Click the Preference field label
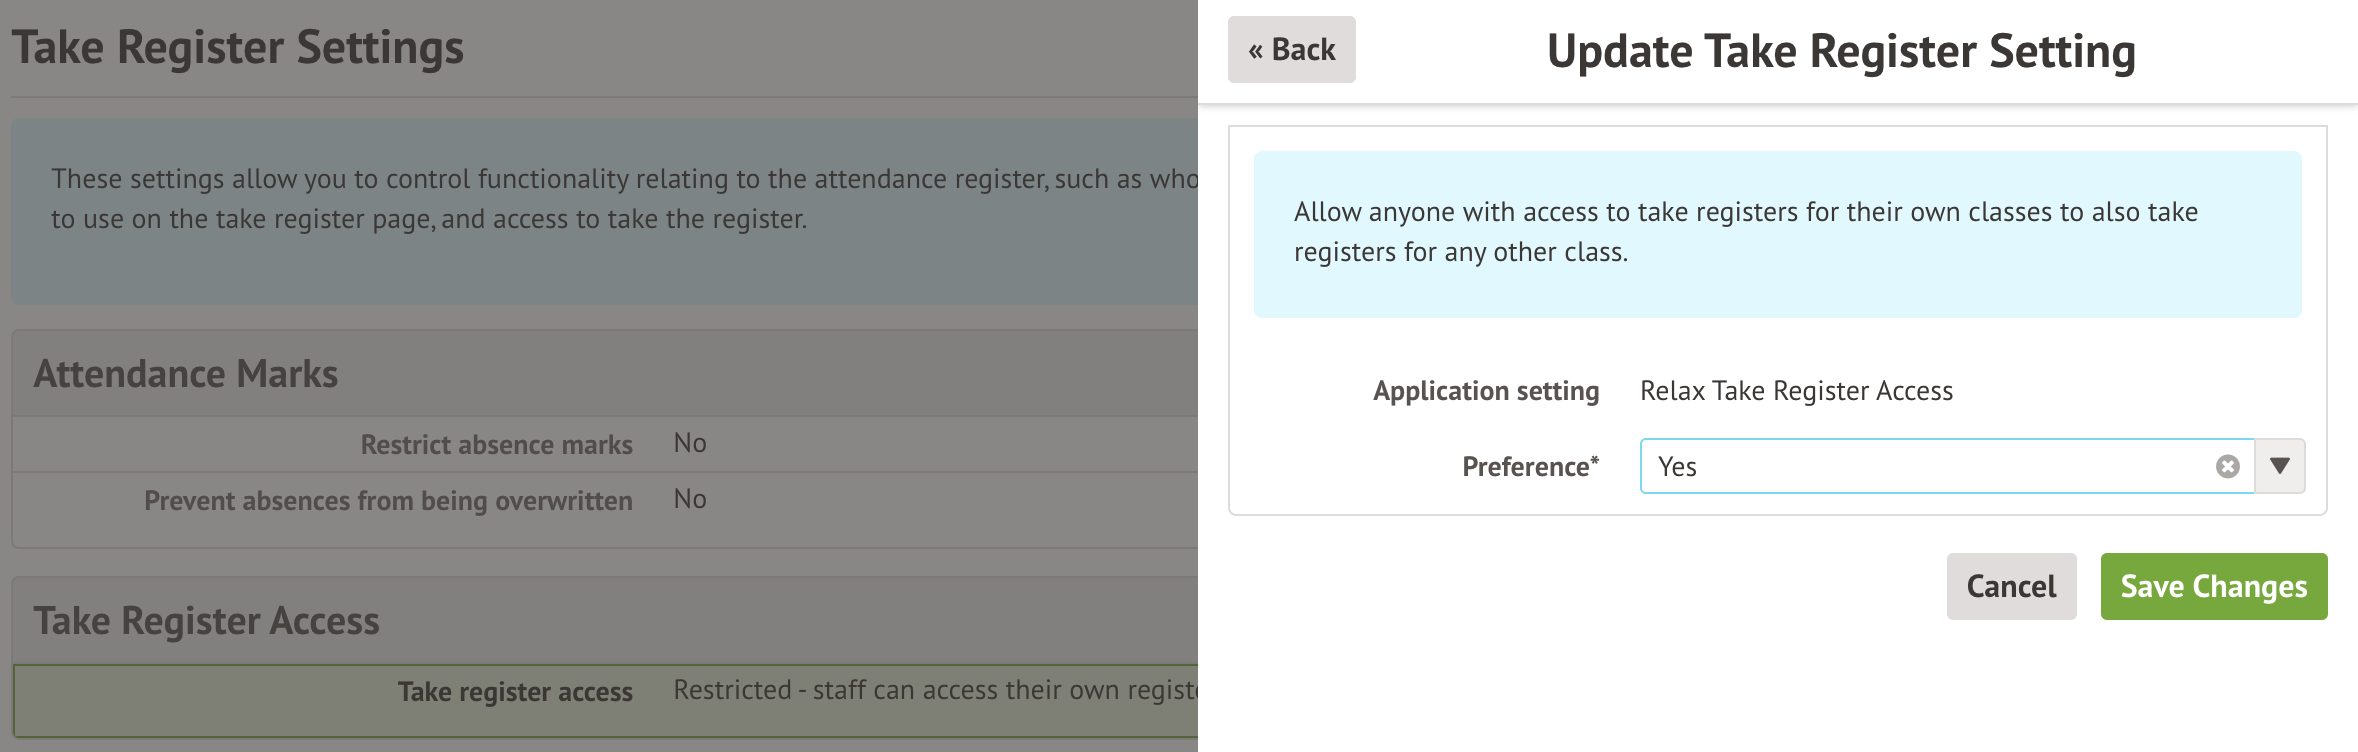 (x=1529, y=467)
